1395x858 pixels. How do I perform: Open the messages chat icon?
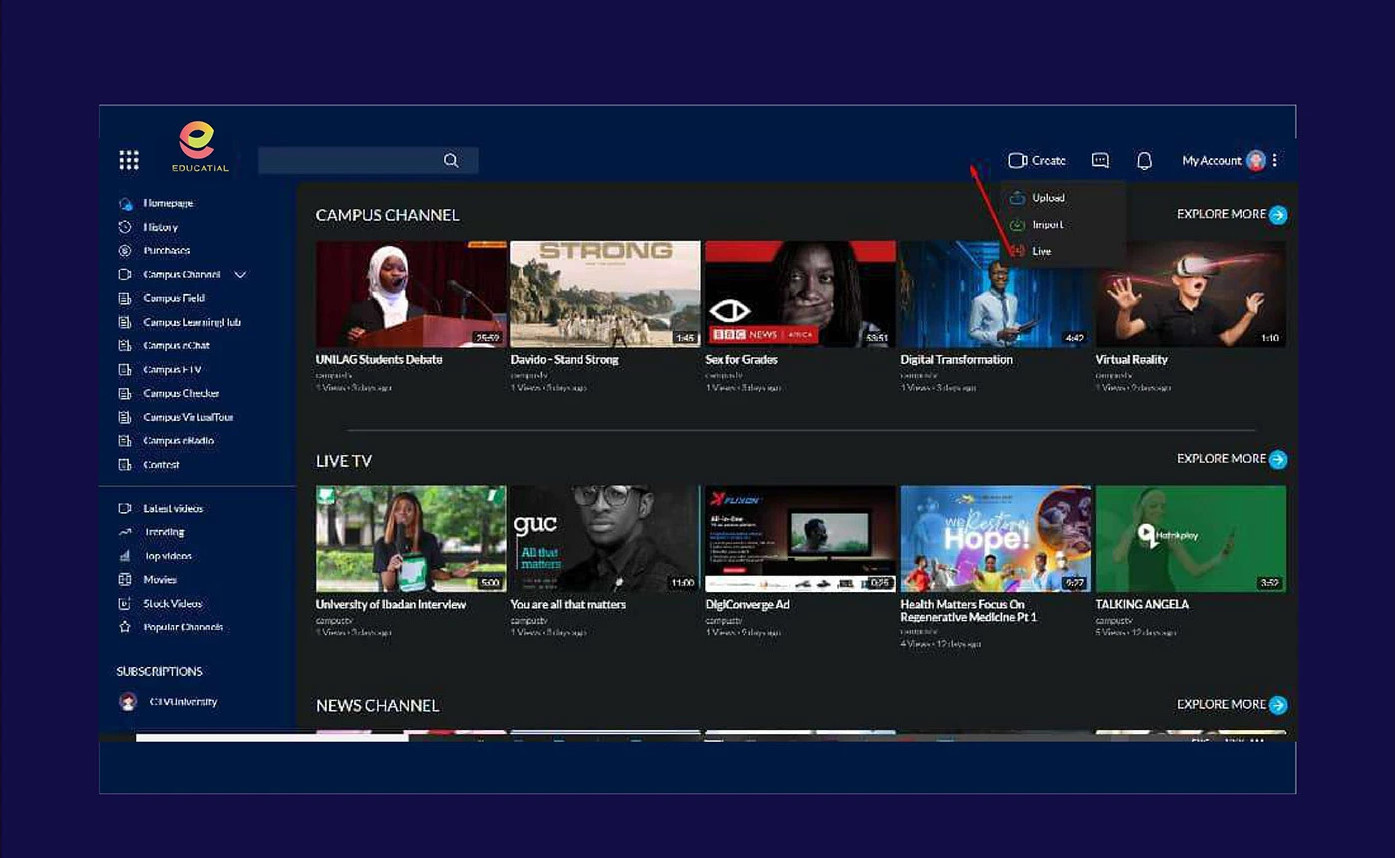coord(1100,160)
